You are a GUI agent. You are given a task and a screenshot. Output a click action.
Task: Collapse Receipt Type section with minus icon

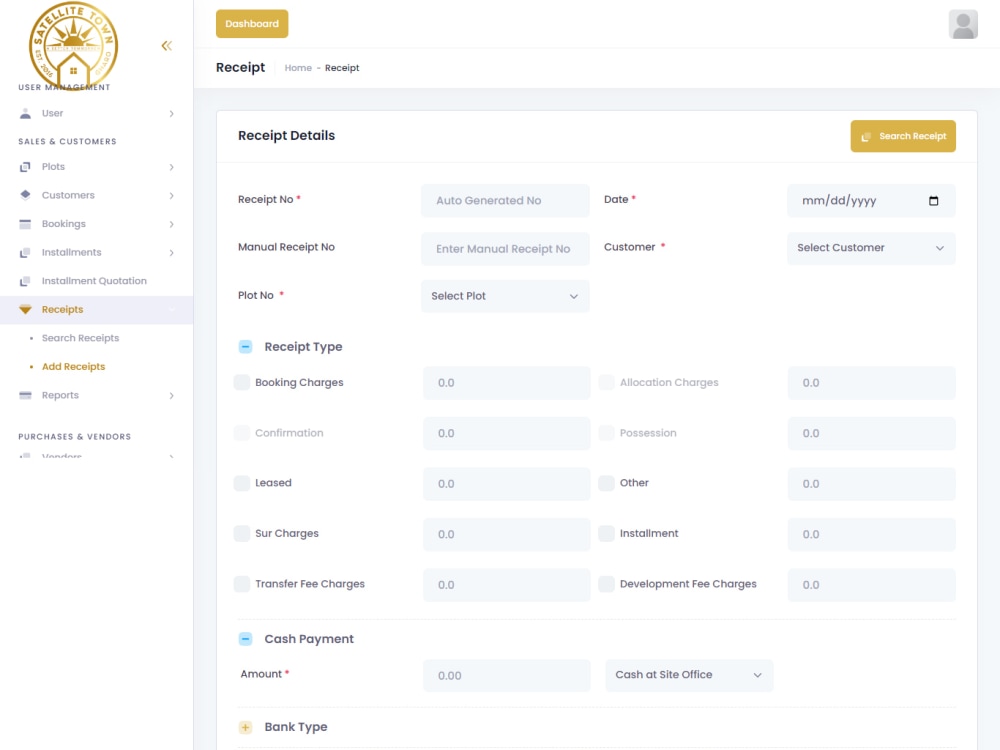(x=246, y=347)
